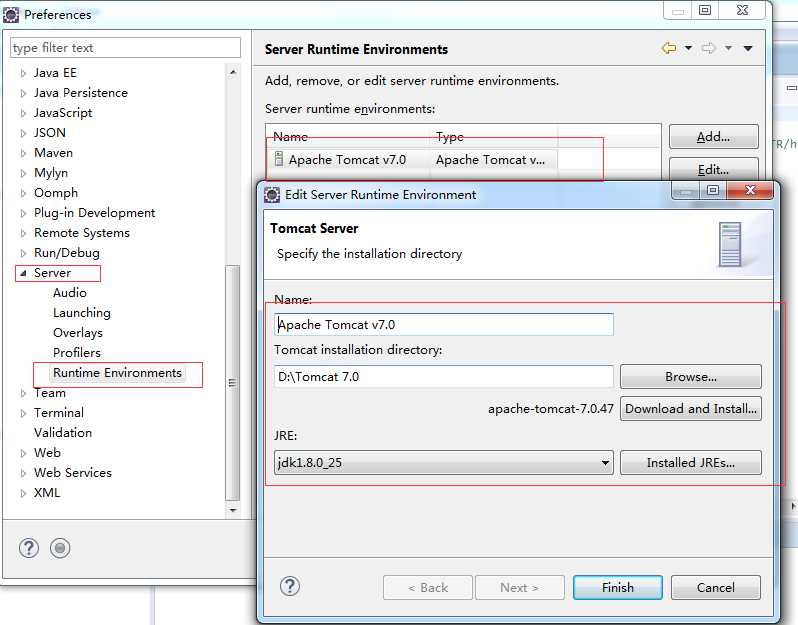Image resolution: width=798 pixels, height=625 pixels.
Task: Select Audio under Server
Action: pyautogui.click(x=70, y=293)
